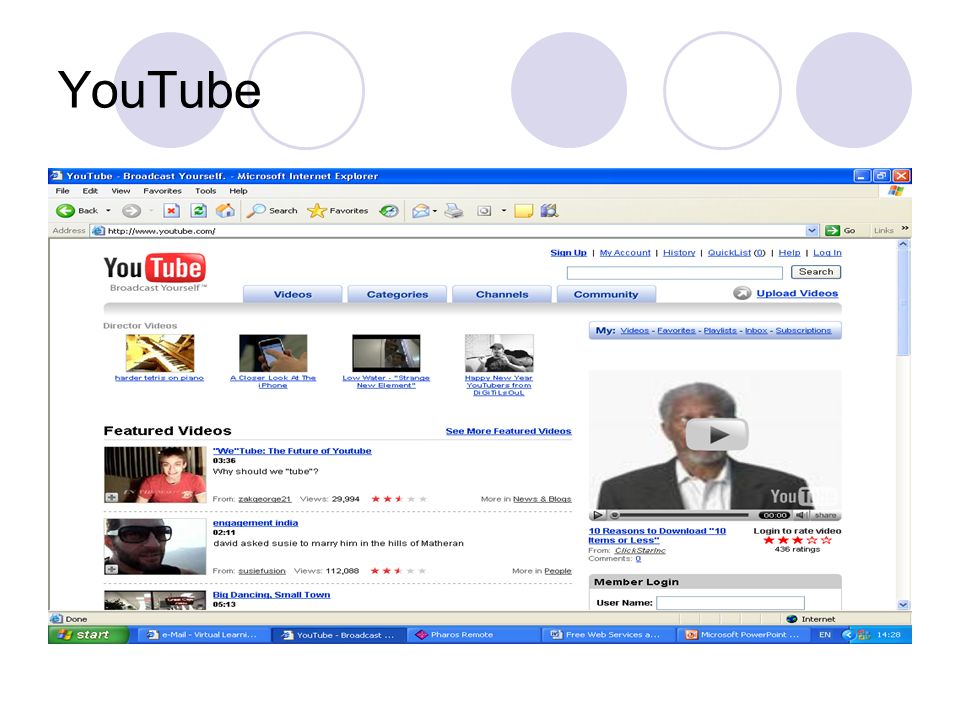The image size is (960, 720).
Task: Switch to the Community tab
Action: (x=606, y=294)
